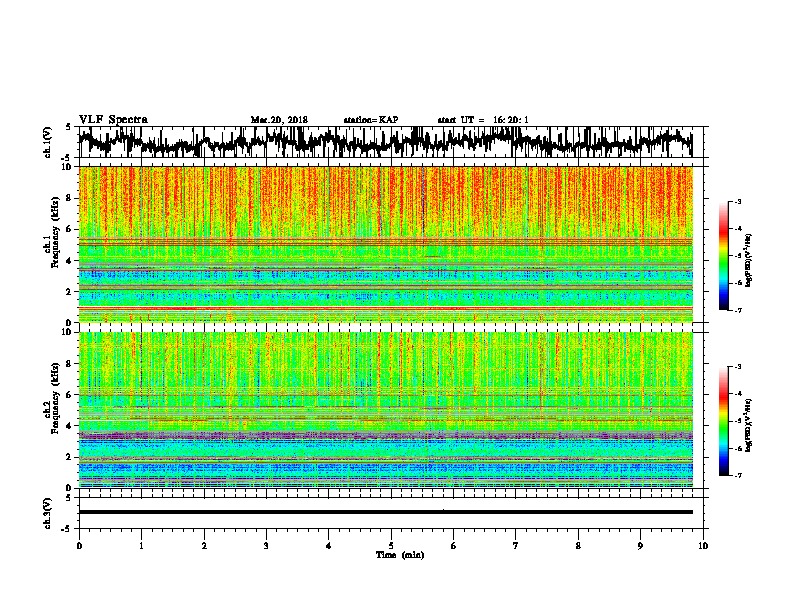The width and height of the screenshot is (792, 612).
Task: Click the 4 kHz tick on ch.1 spectrogram
Action: coord(69,261)
